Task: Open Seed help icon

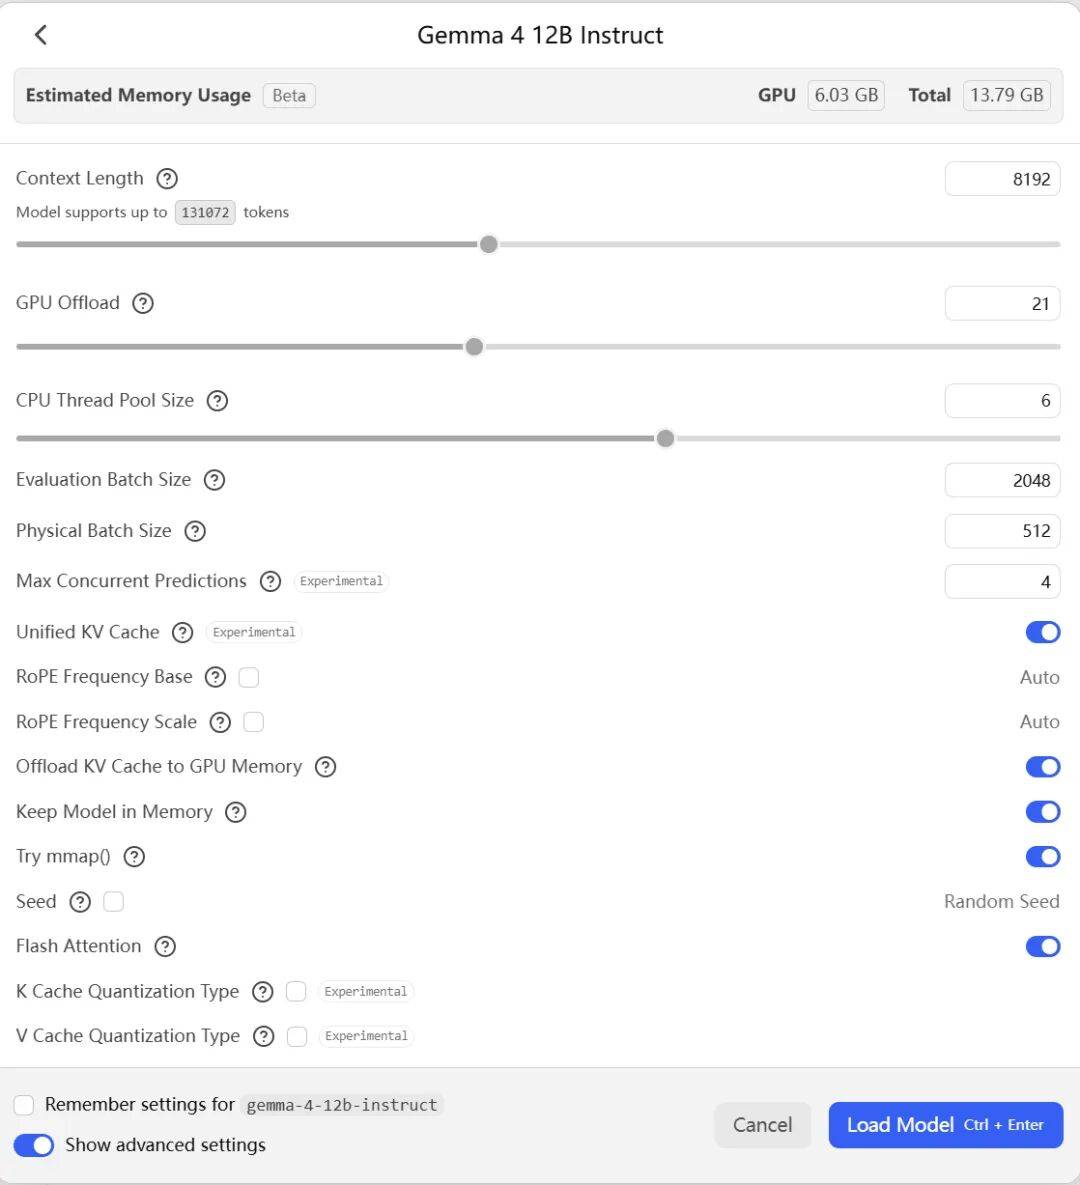Action: click(x=80, y=902)
